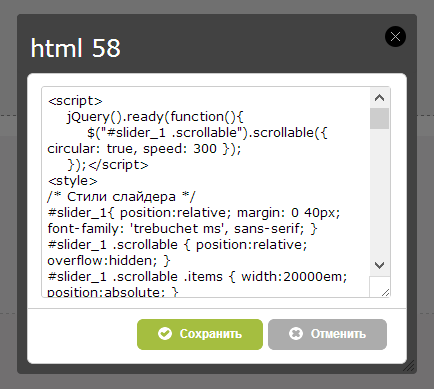Click the code scrollbar up arrow
The height and width of the screenshot is (389, 434).
[x=379, y=98]
